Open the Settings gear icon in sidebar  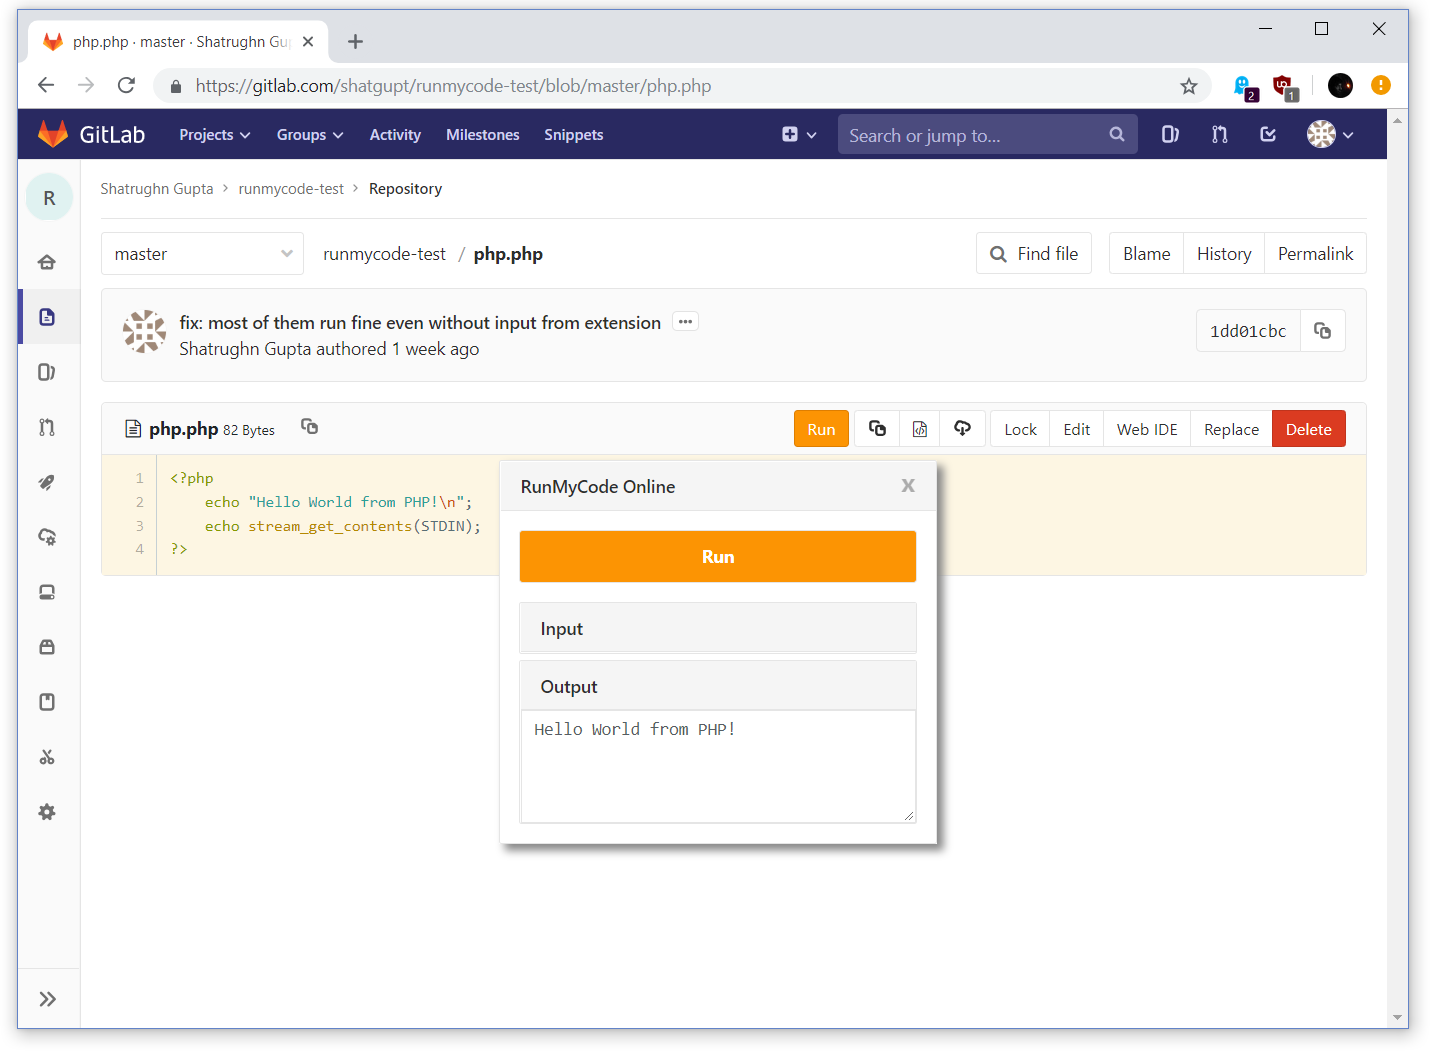tap(47, 812)
